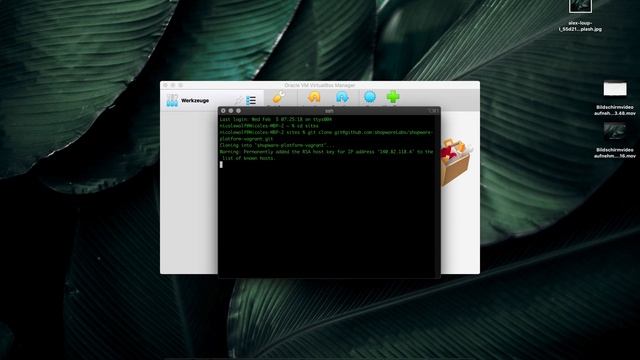Click the green plus Add machine icon
This screenshot has height=360, width=640.
(x=393, y=97)
